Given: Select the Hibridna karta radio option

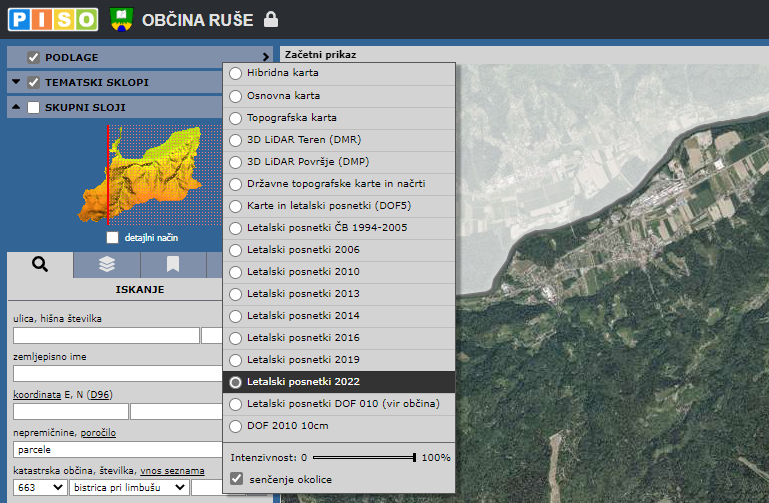Looking at the screenshot, I should point(236,73).
